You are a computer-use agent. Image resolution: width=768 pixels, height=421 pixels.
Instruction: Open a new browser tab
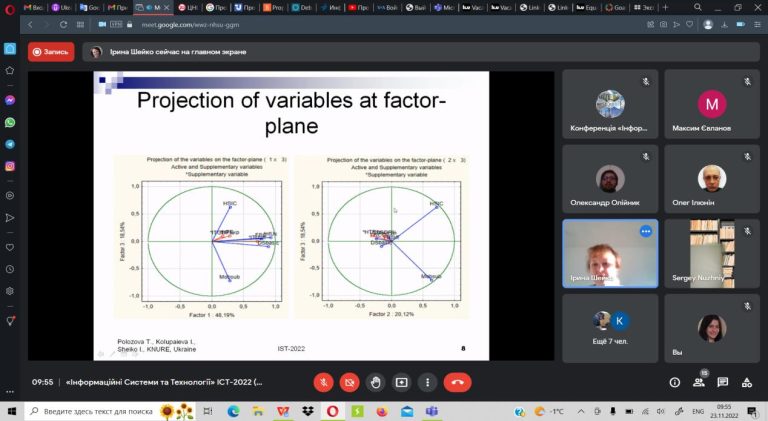pos(665,7)
